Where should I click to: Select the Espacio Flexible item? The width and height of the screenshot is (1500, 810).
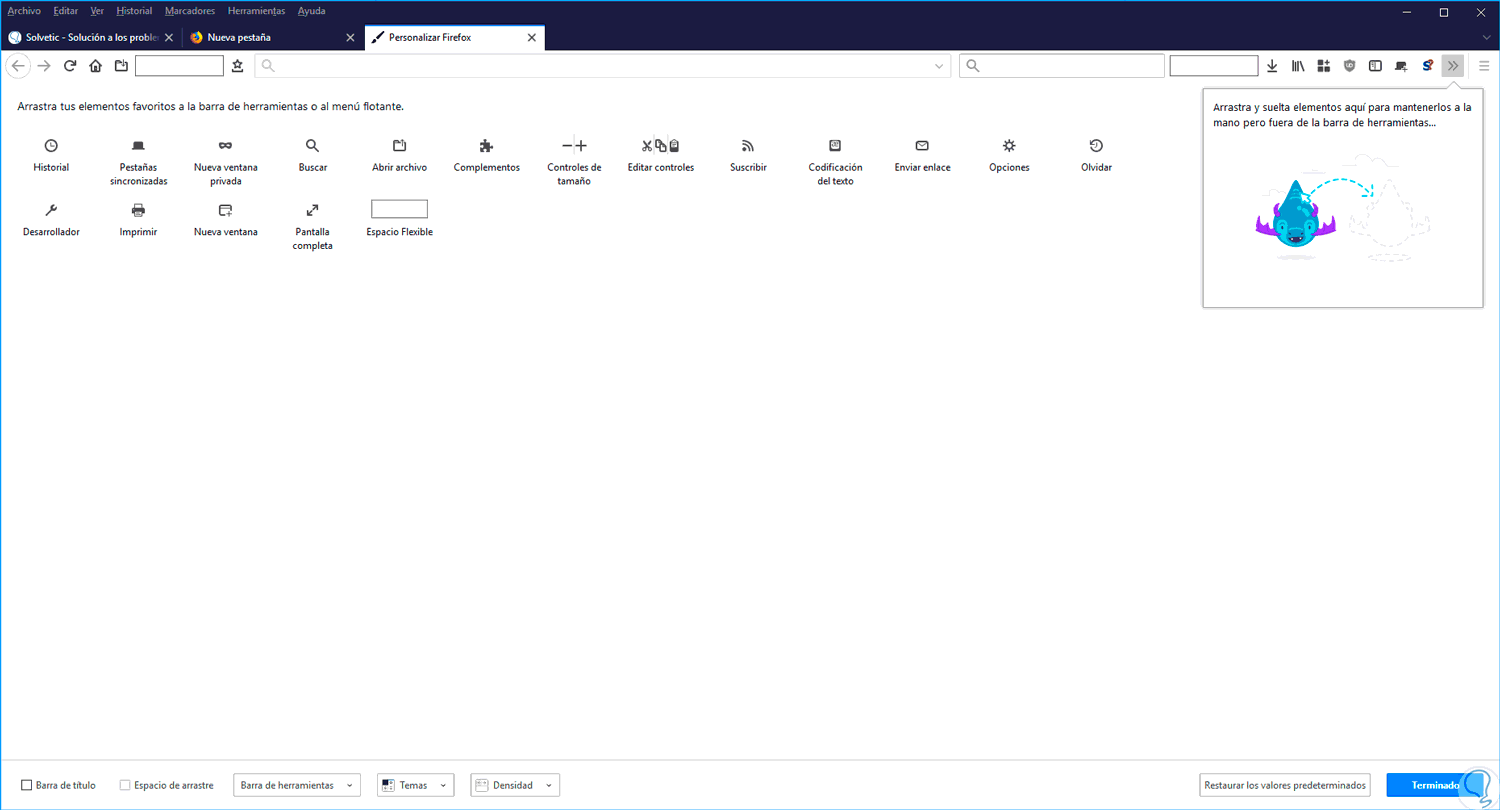(399, 219)
